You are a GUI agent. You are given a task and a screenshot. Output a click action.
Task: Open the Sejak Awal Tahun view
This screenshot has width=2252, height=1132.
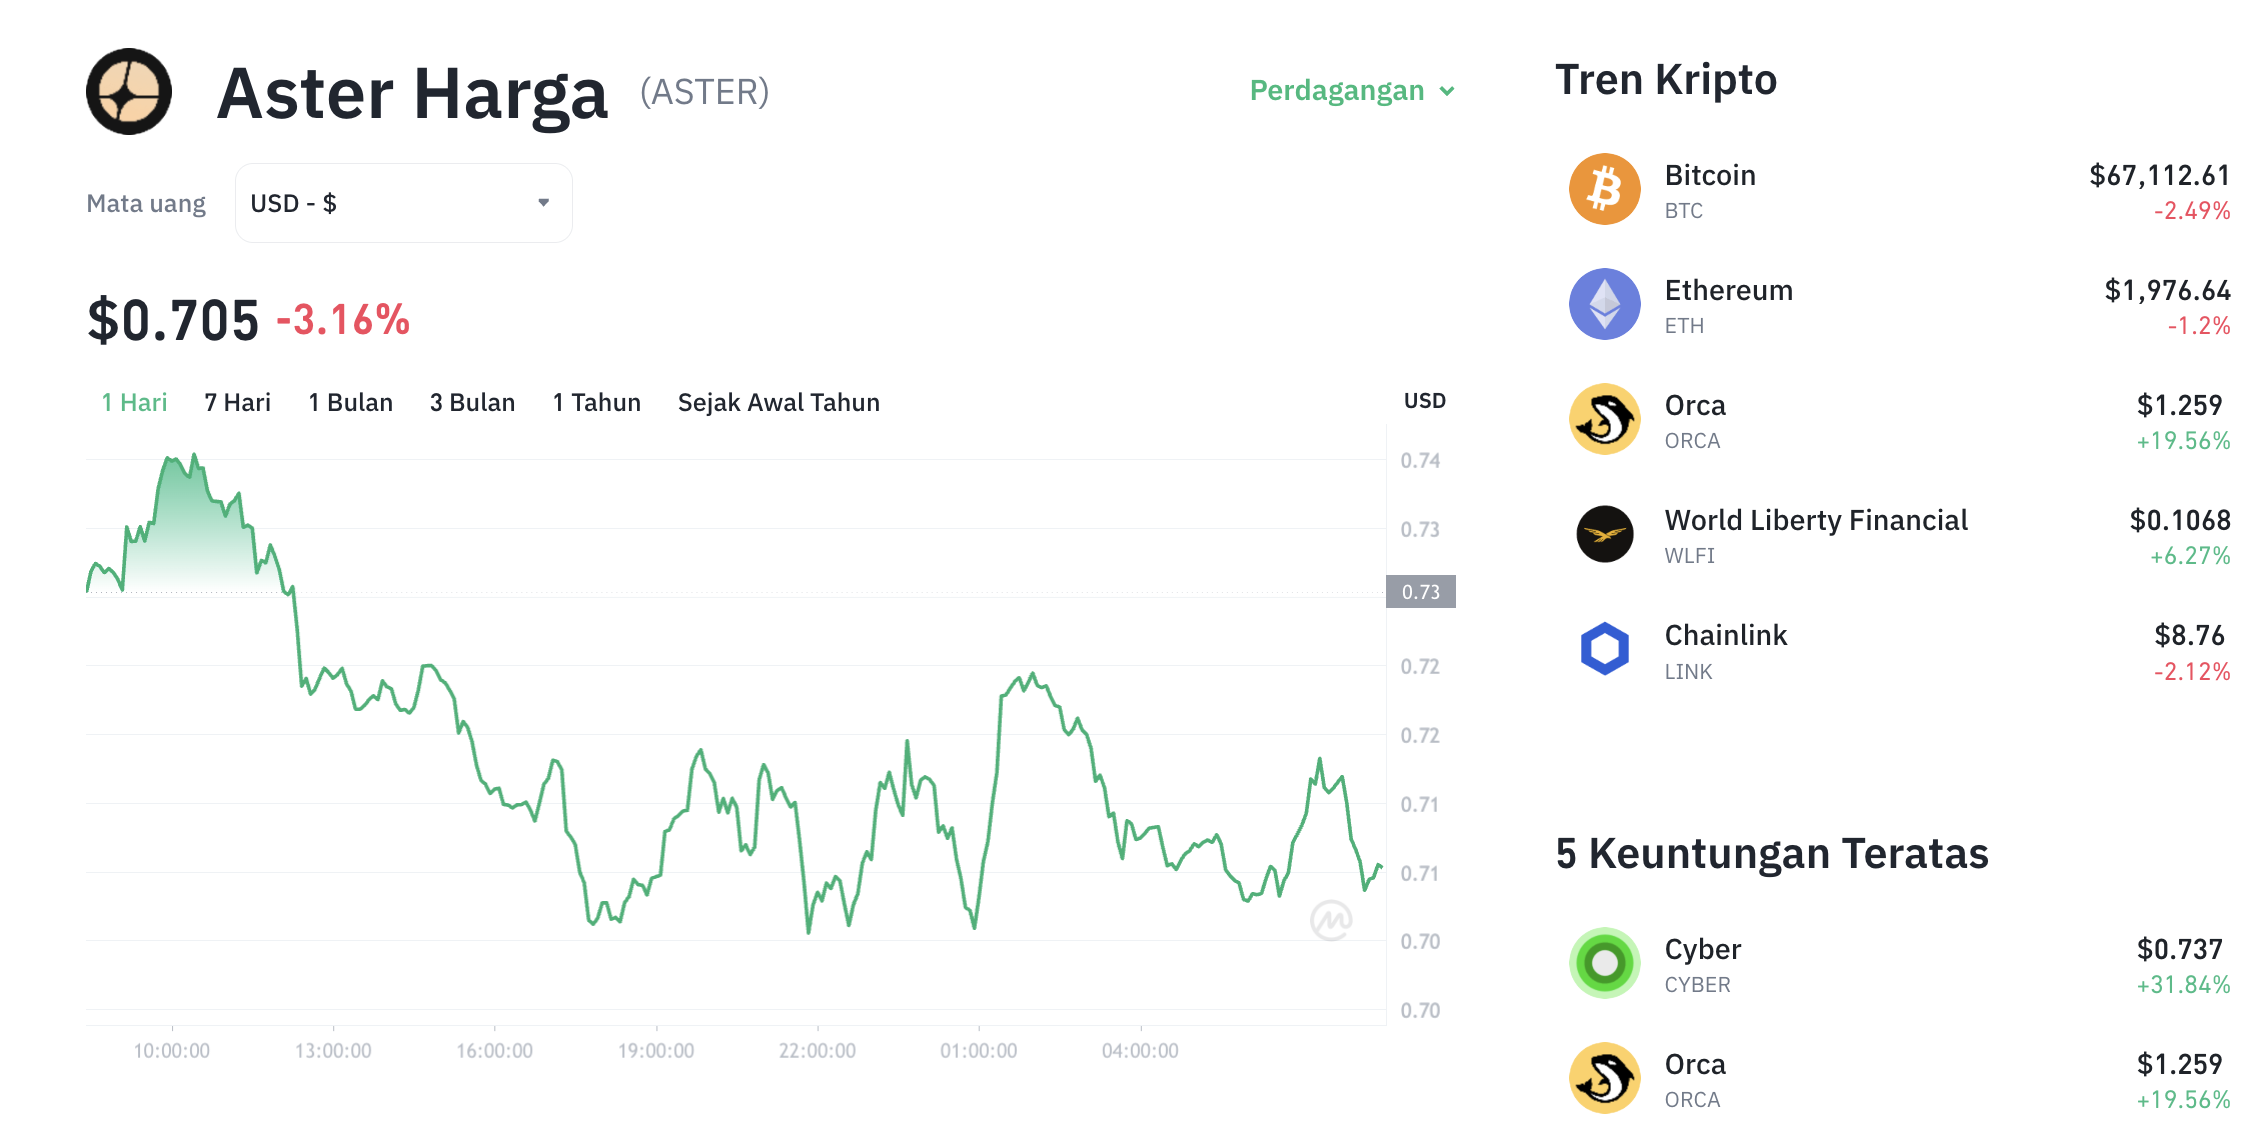(779, 402)
